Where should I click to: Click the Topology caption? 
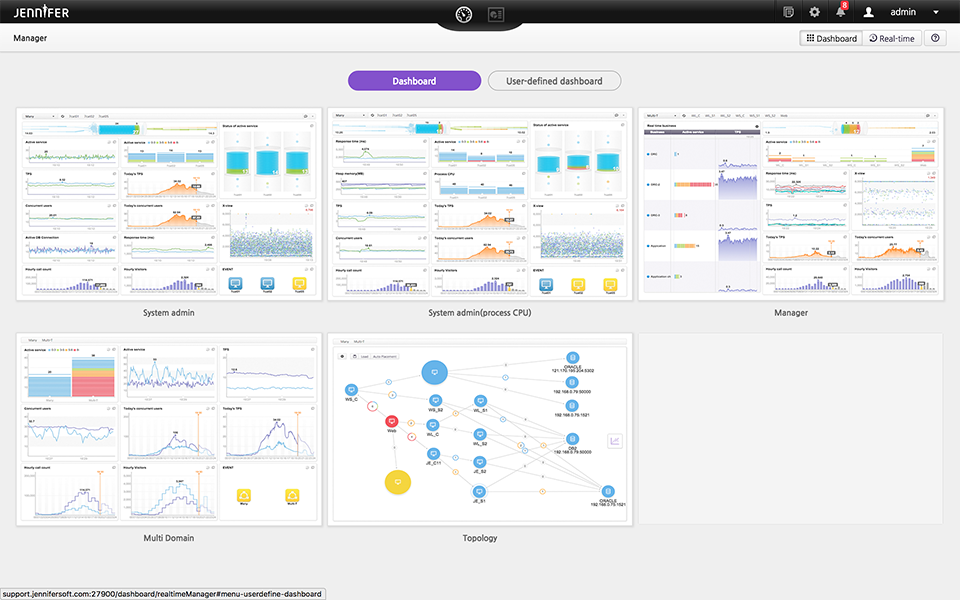click(x=479, y=538)
